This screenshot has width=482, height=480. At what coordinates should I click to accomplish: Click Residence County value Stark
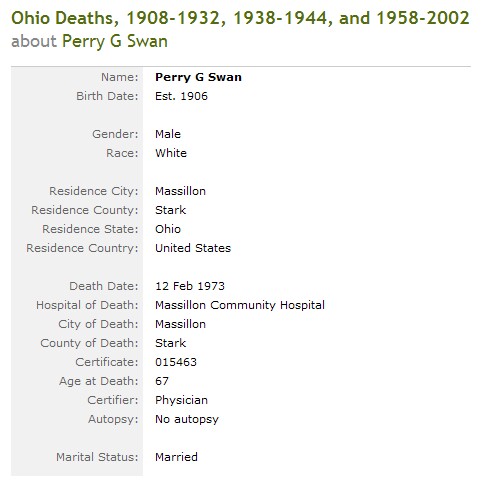(x=170, y=210)
